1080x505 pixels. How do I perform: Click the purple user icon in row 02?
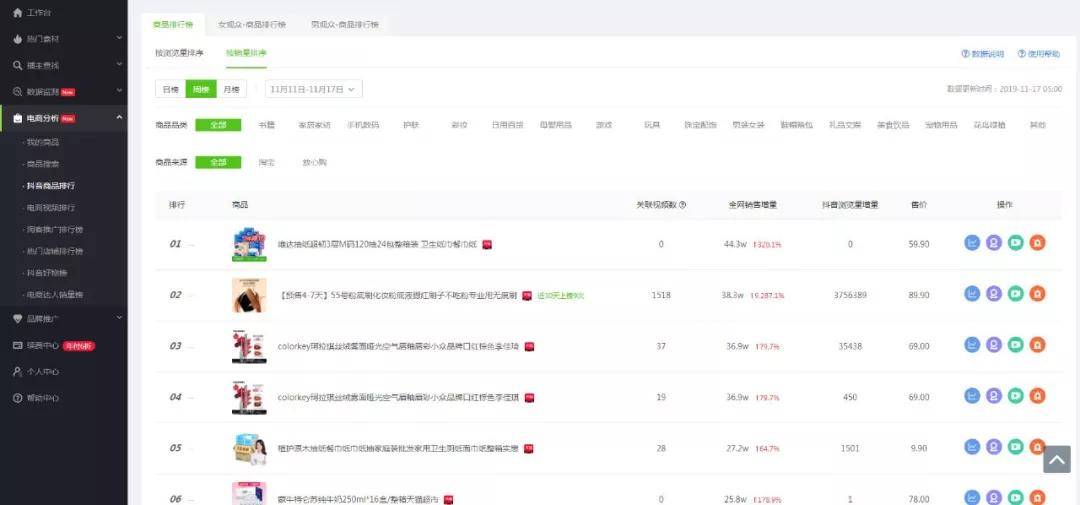[x=993, y=294]
